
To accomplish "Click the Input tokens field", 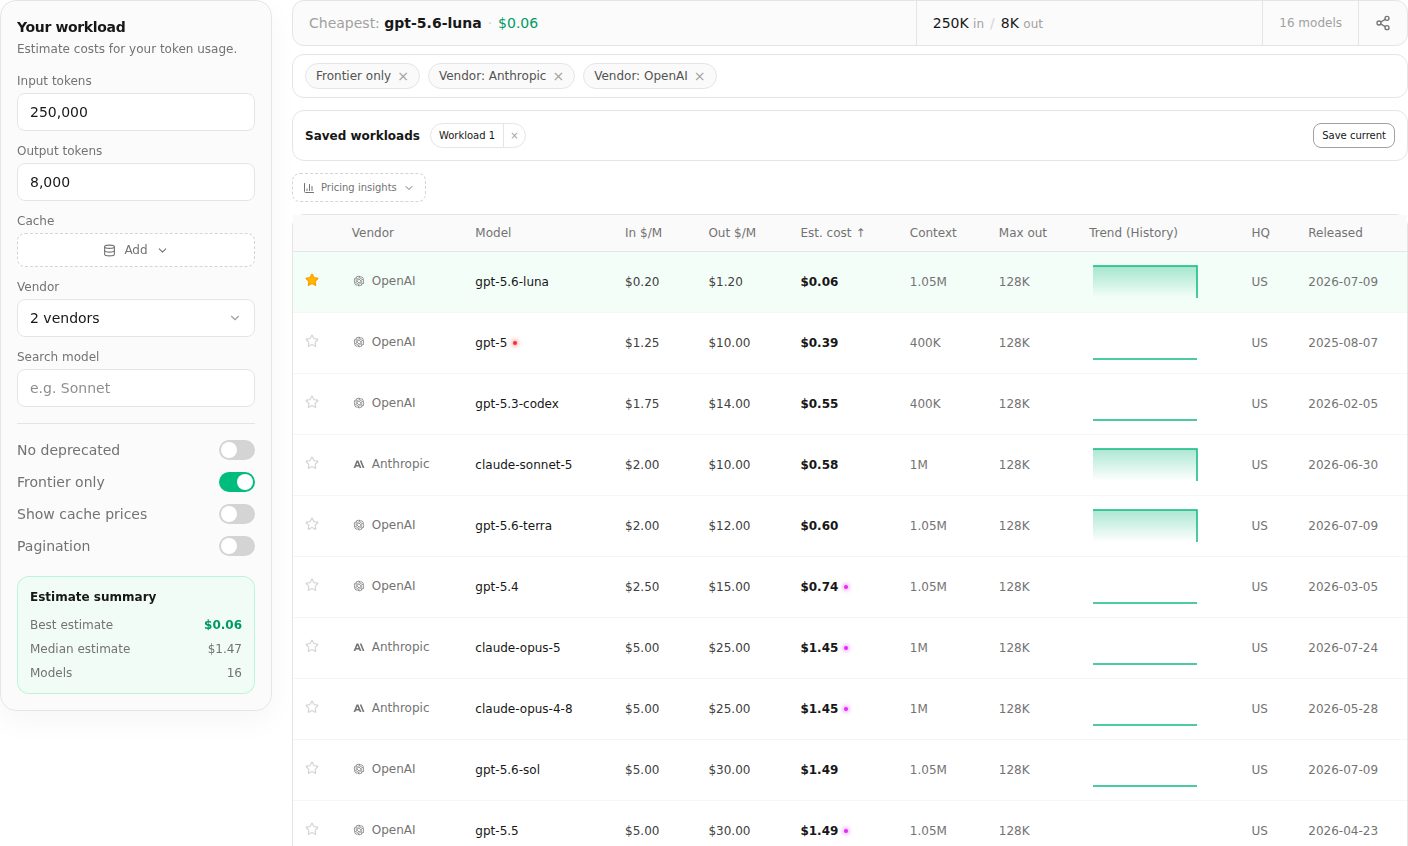I will pyautogui.click(x=136, y=112).
